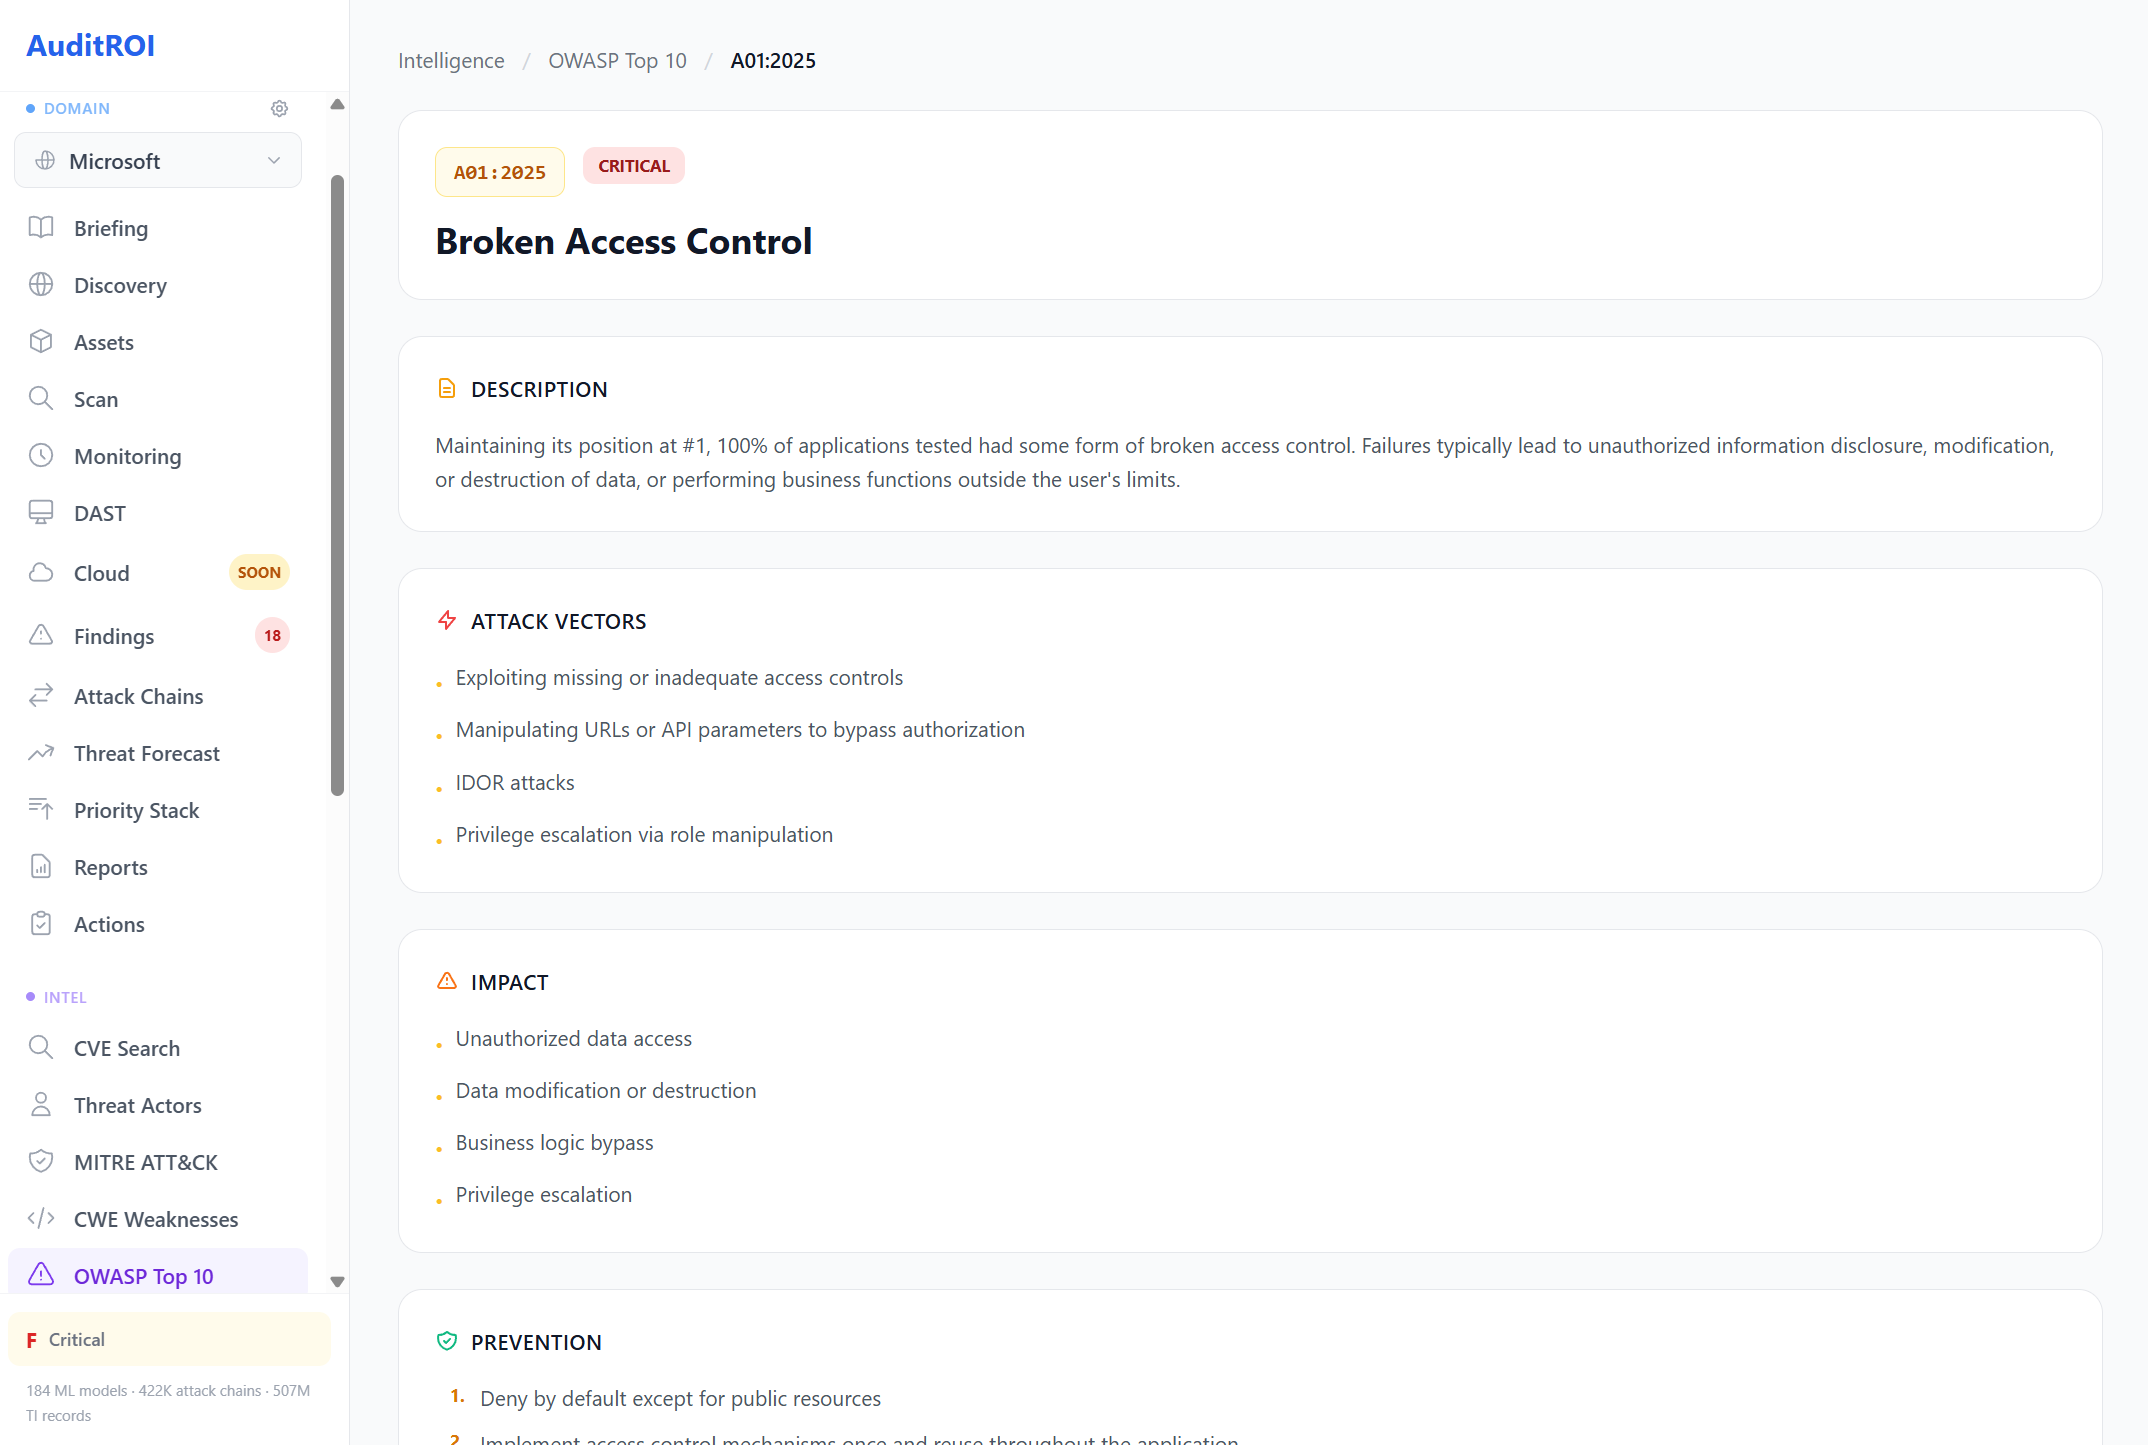Open MITRE ATT&CK via the shield icon

41,1161
